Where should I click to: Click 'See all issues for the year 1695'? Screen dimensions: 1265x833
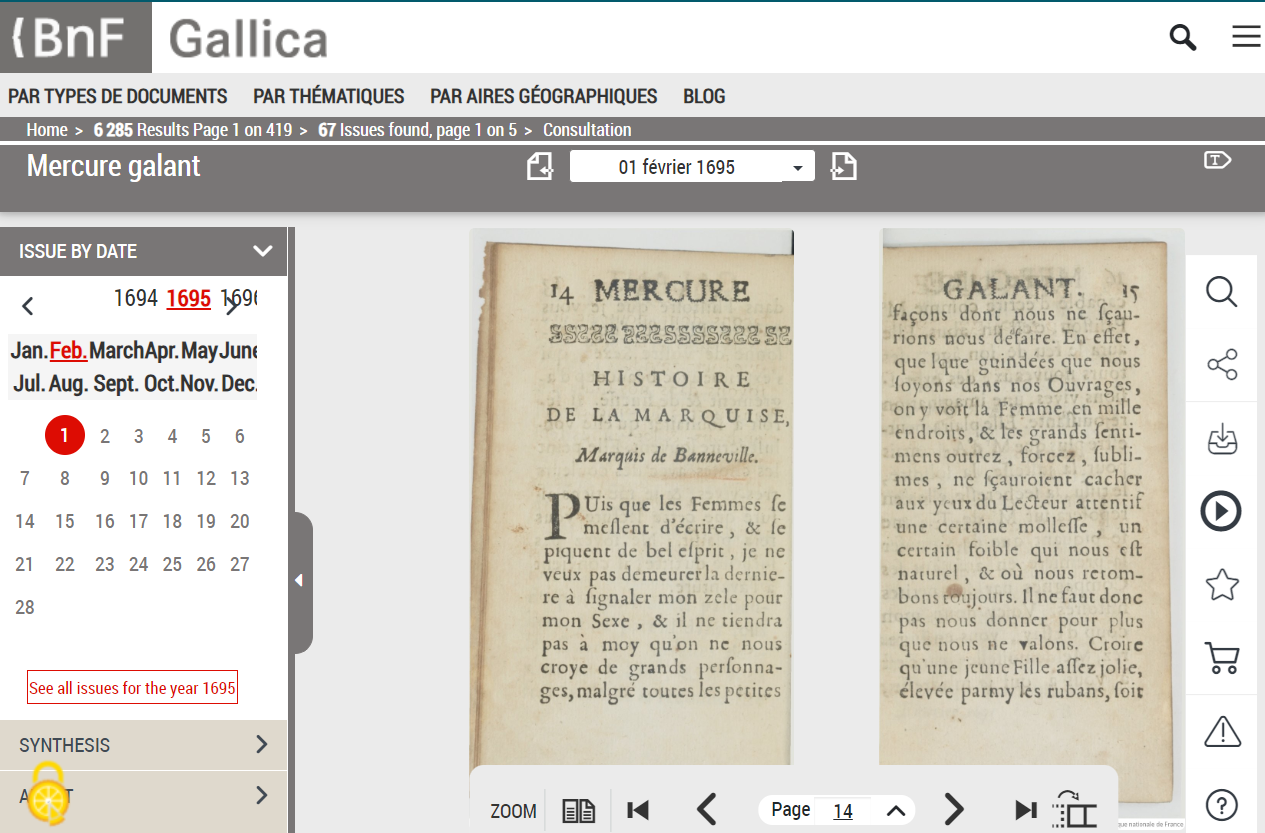pyautogui.click(x=131, y=687)
